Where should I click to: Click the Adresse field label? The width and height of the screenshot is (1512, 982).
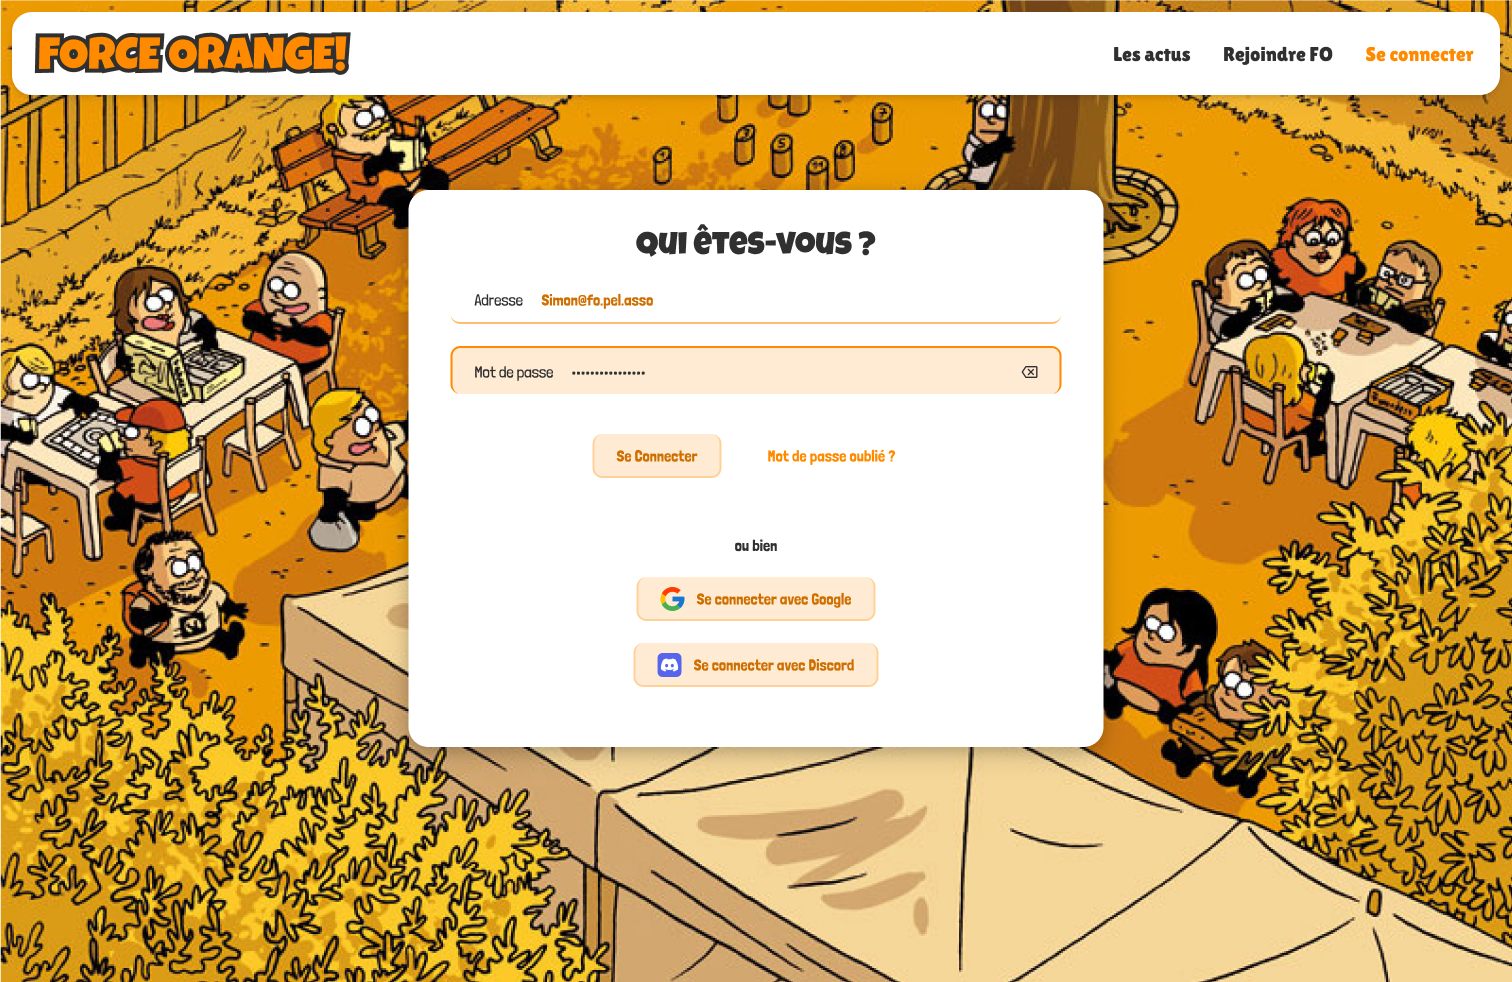pyautogui.click(x=498, y=300)
